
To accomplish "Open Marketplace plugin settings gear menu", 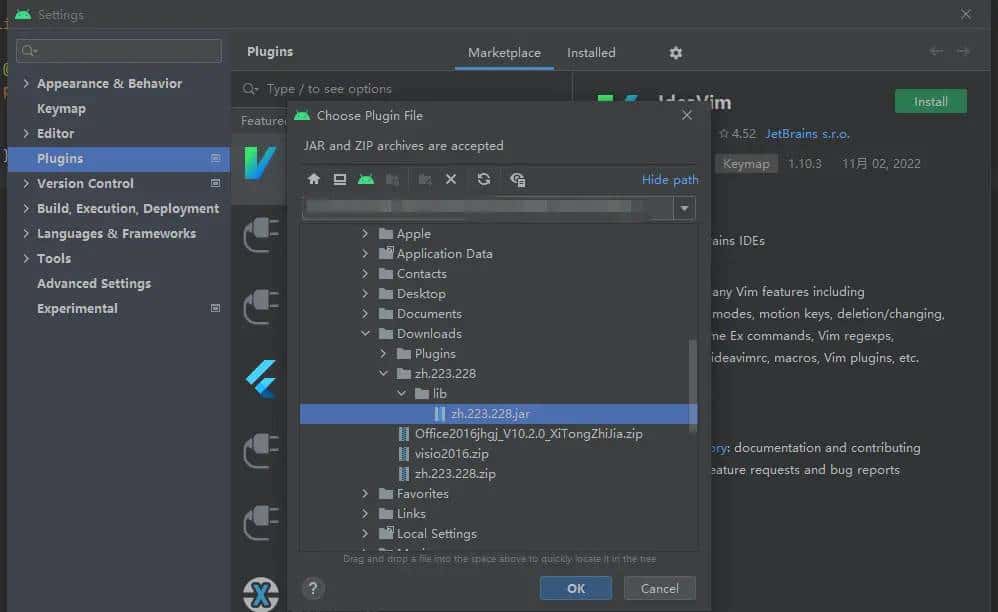I will pos(675,52).
